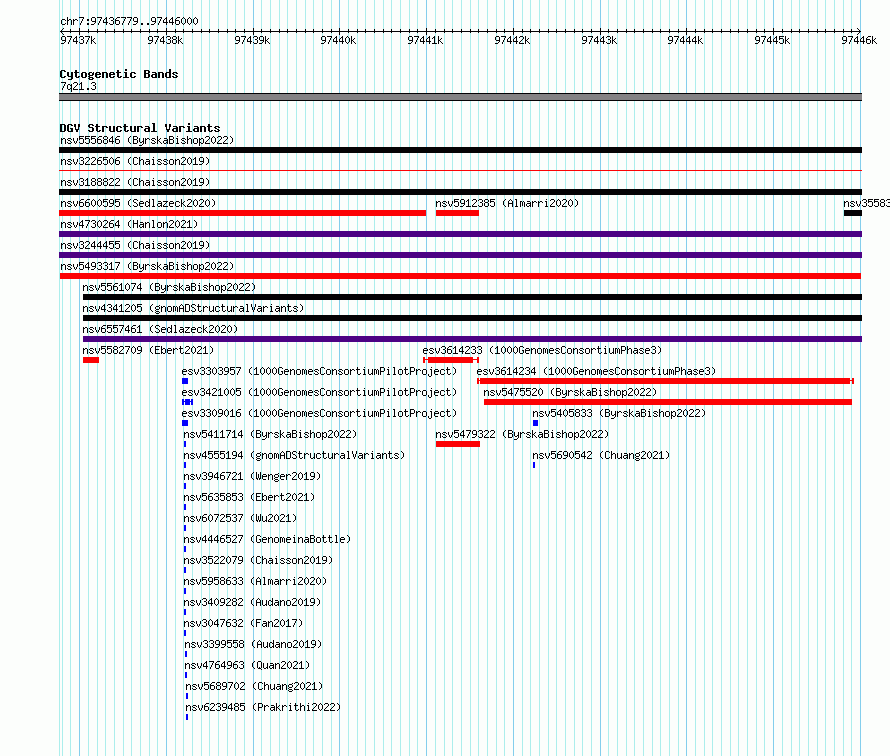
Task: Click the nsv5689702 (Chuang2021) label
Action: pos(254,686)
